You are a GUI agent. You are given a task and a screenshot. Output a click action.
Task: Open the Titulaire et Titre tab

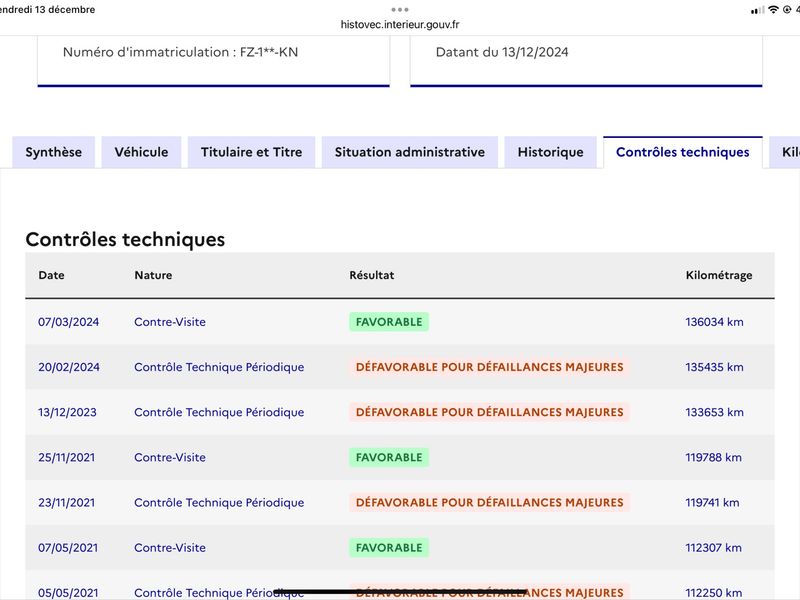coord(252,152)
